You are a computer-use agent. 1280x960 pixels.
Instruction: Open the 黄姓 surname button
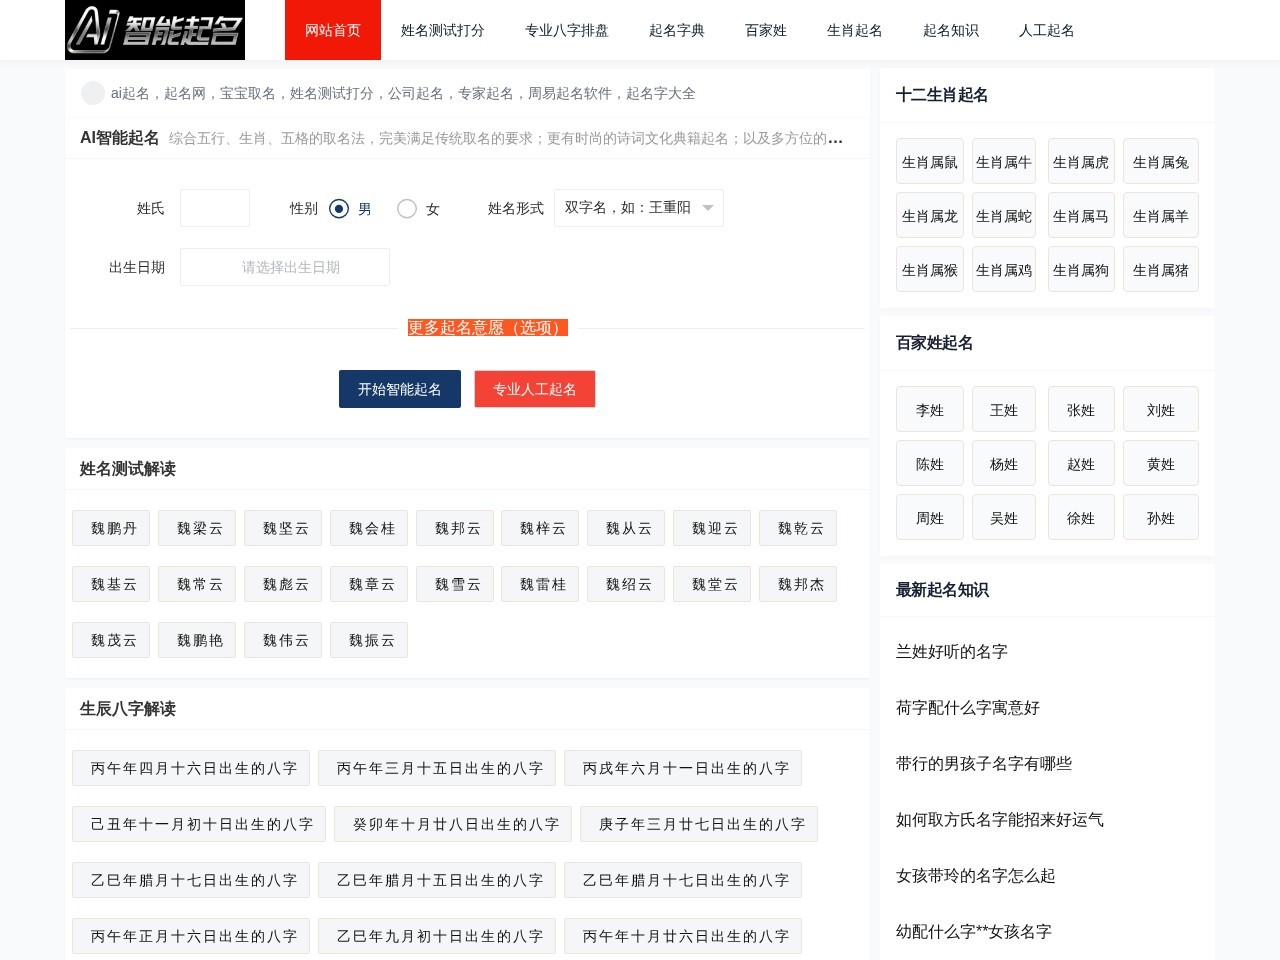tap(1161, 463)
